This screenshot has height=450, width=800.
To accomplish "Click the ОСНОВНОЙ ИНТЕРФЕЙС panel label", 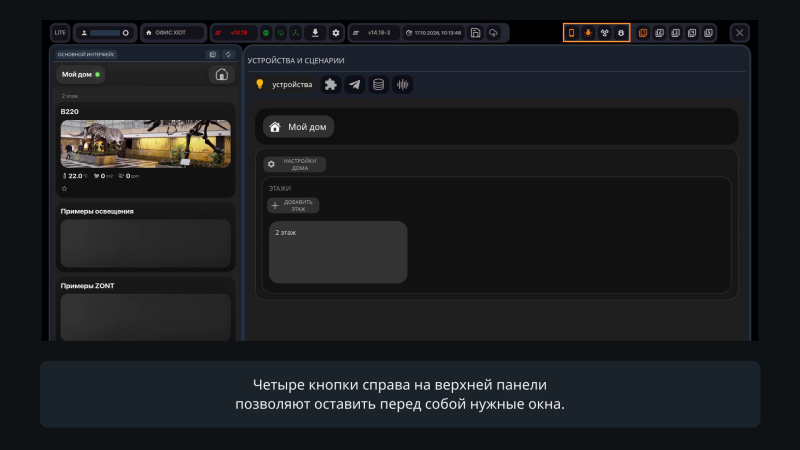I will (x=86, y=54).
